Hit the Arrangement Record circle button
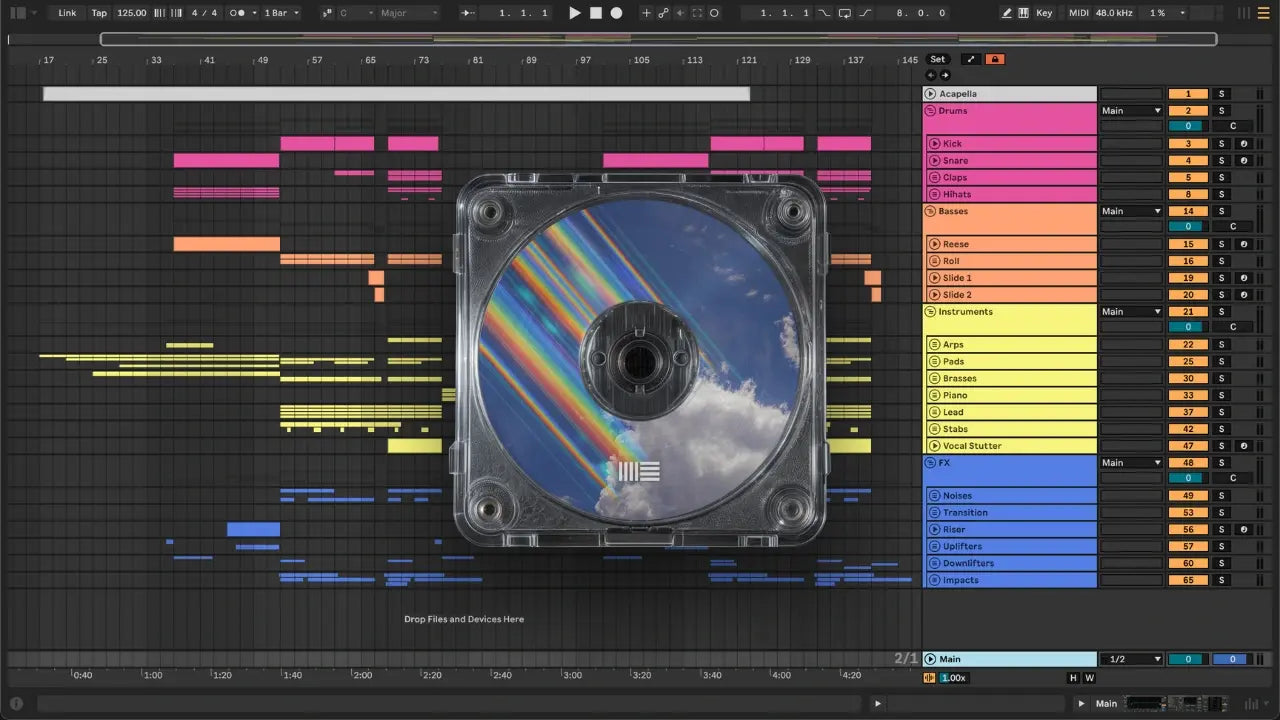Viewport: 1280px width, 720px height. (x=616, y=13)
